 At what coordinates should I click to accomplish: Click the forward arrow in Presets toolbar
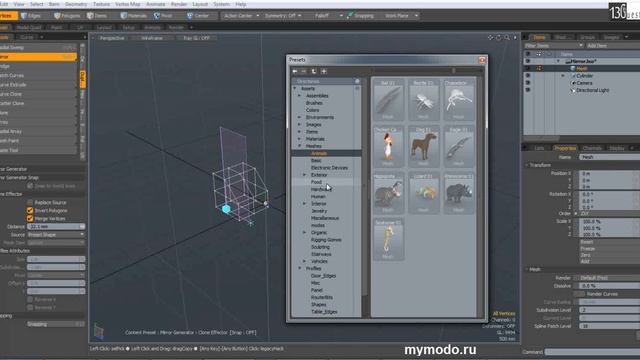[x=304, y=71]
